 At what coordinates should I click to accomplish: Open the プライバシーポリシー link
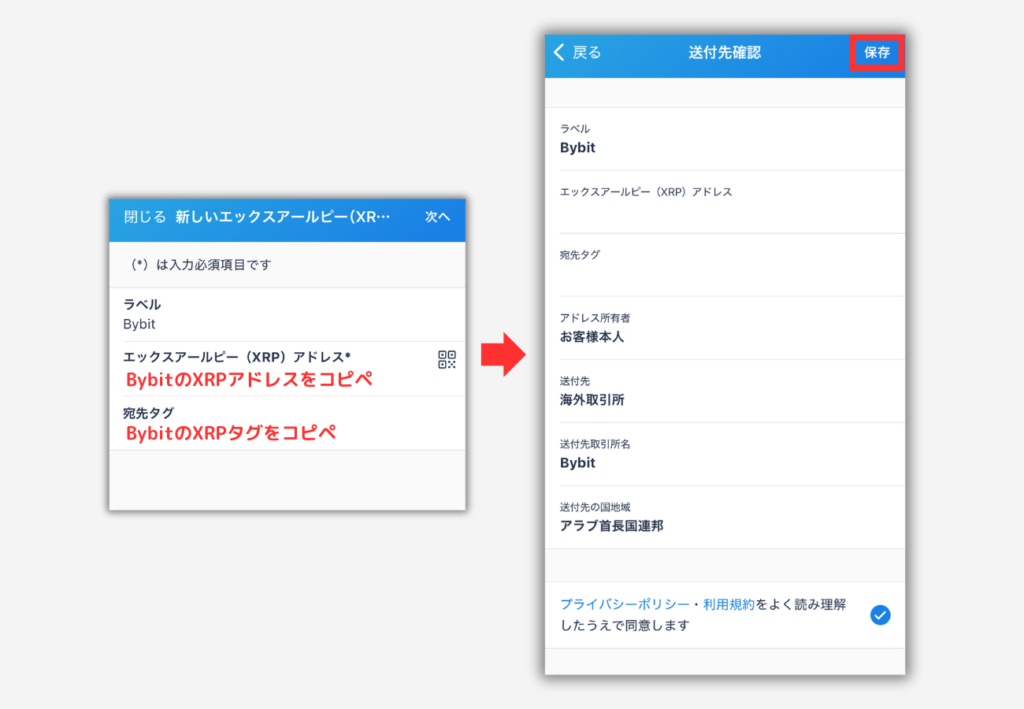pos(625,605)
